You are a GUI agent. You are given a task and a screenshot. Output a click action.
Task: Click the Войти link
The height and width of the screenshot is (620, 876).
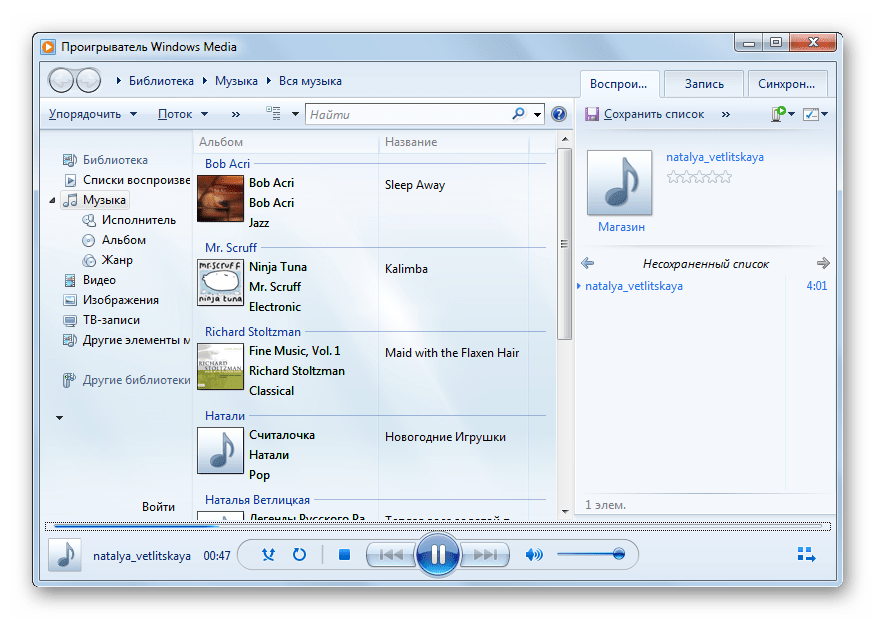(x=158, y=507)
